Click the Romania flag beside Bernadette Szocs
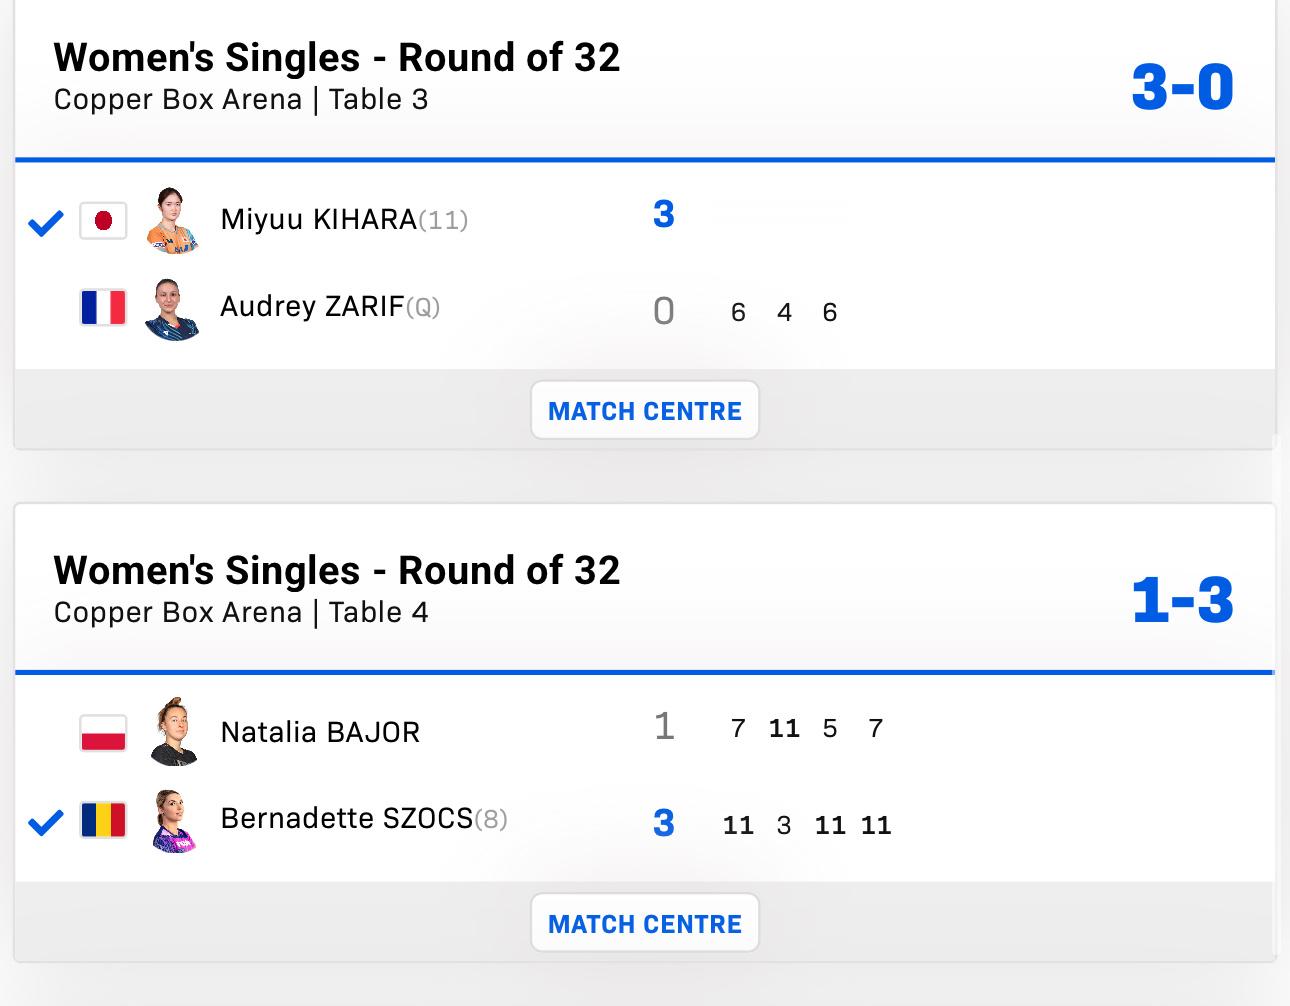 click(x=103, y=820)
